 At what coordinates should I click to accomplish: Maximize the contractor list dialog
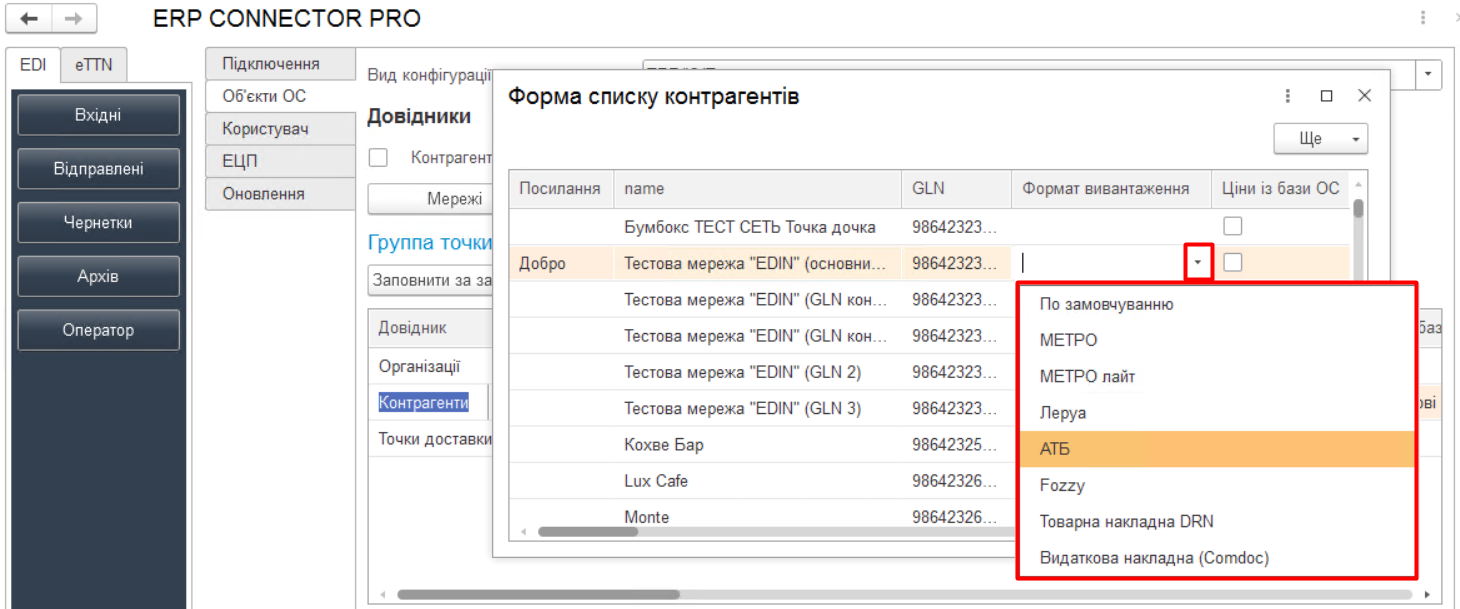click(1326, 96)
